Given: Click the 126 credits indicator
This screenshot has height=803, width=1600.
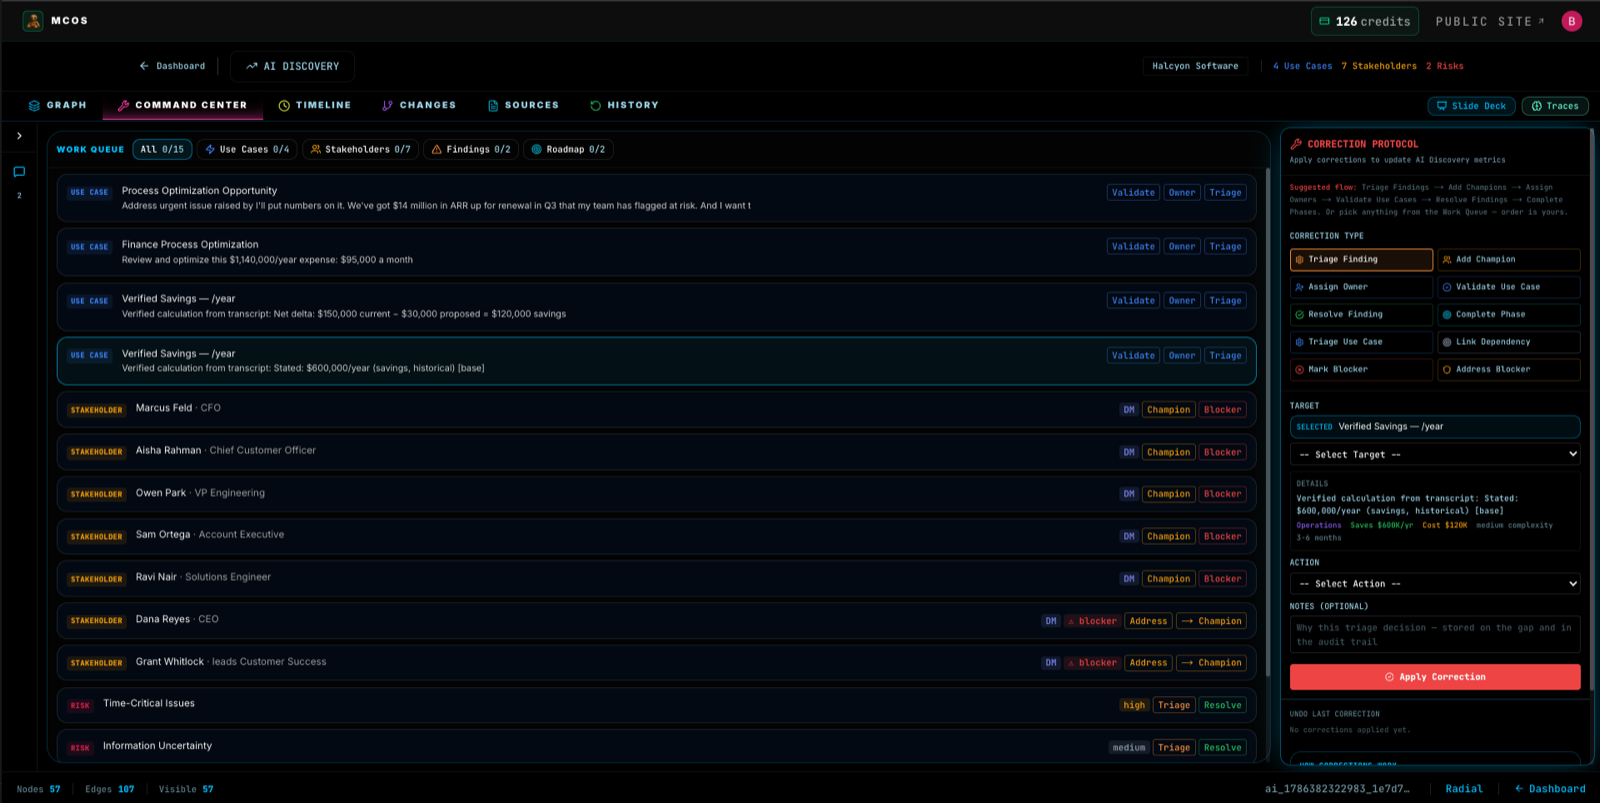Looking at the screenshot, I should (x=1365, y=21).
